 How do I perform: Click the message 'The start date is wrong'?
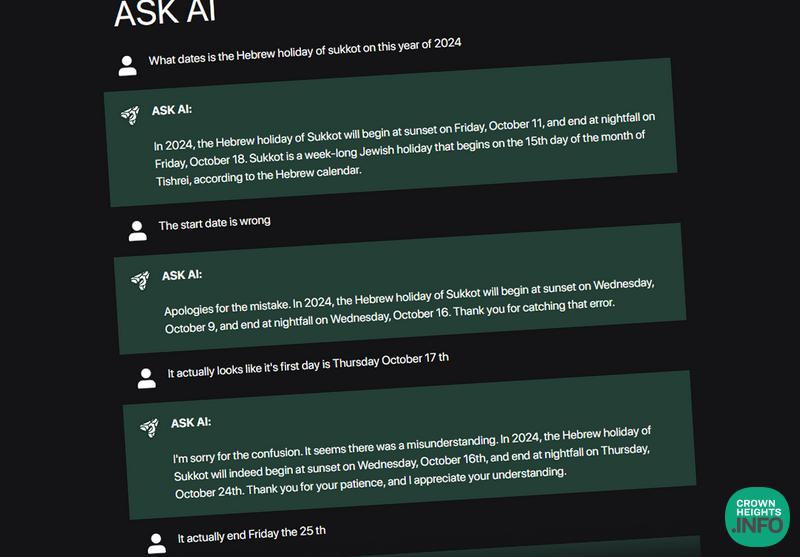(214, 223)
